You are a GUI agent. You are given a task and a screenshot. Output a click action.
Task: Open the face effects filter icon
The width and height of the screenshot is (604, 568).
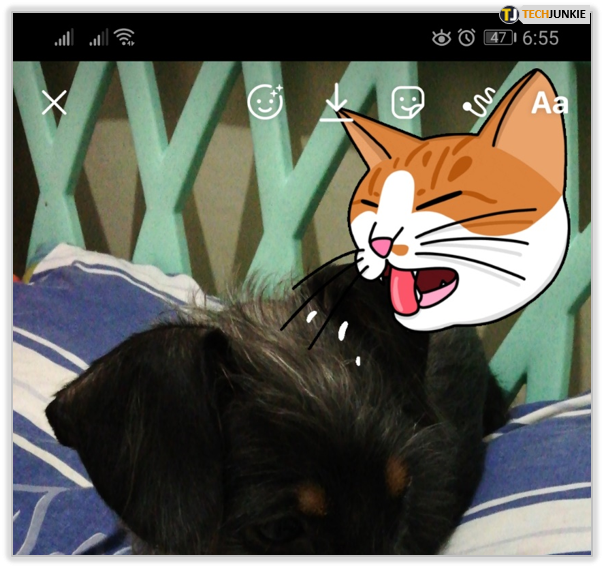pos(265,102)
